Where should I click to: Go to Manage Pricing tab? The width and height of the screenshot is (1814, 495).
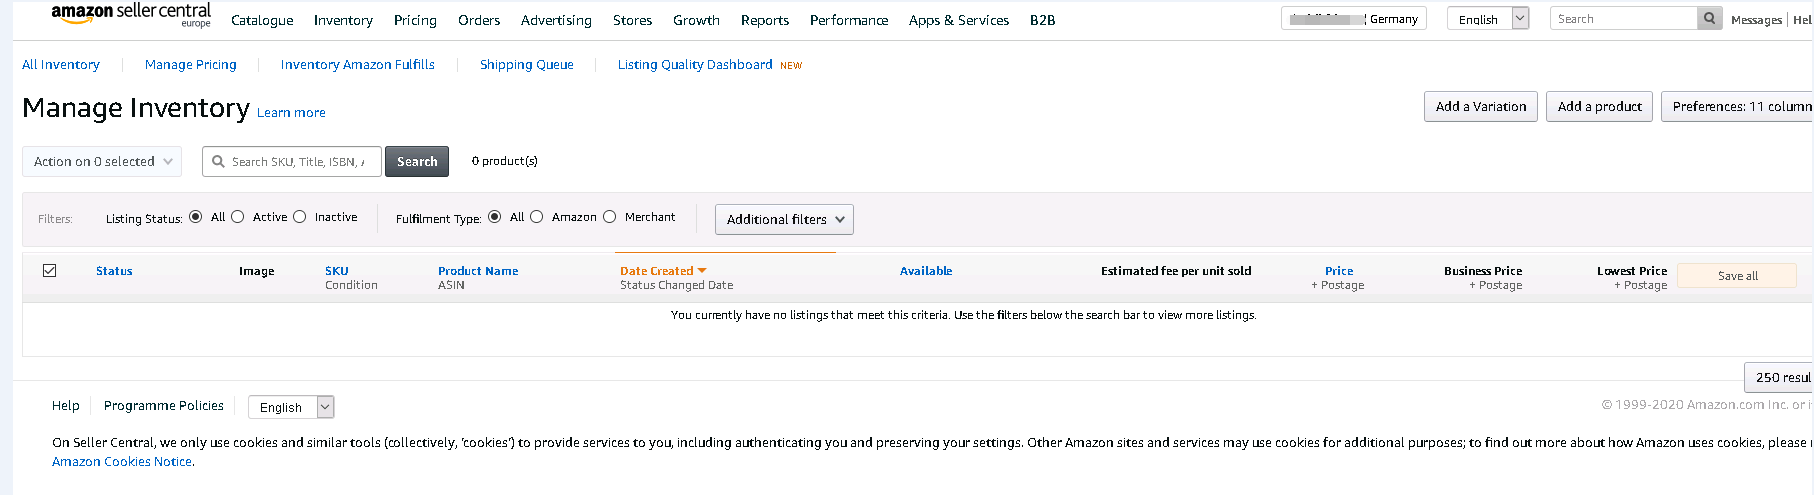191,64
